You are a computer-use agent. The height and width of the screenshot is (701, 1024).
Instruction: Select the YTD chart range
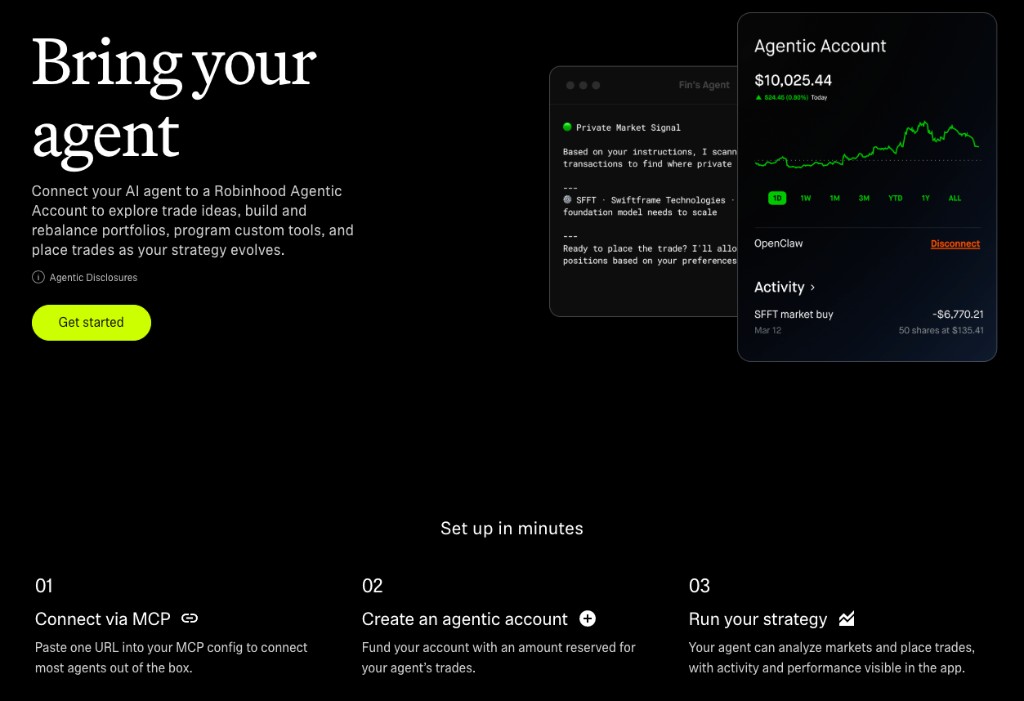point(895,198)
